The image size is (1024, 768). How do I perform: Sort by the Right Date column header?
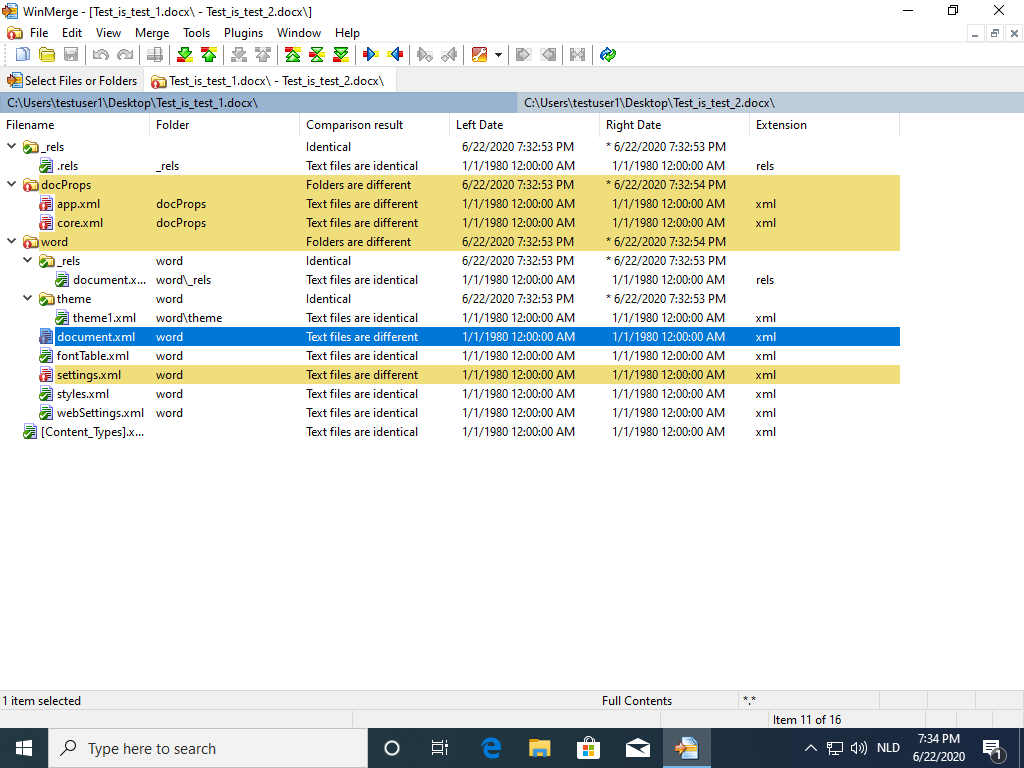675,125
